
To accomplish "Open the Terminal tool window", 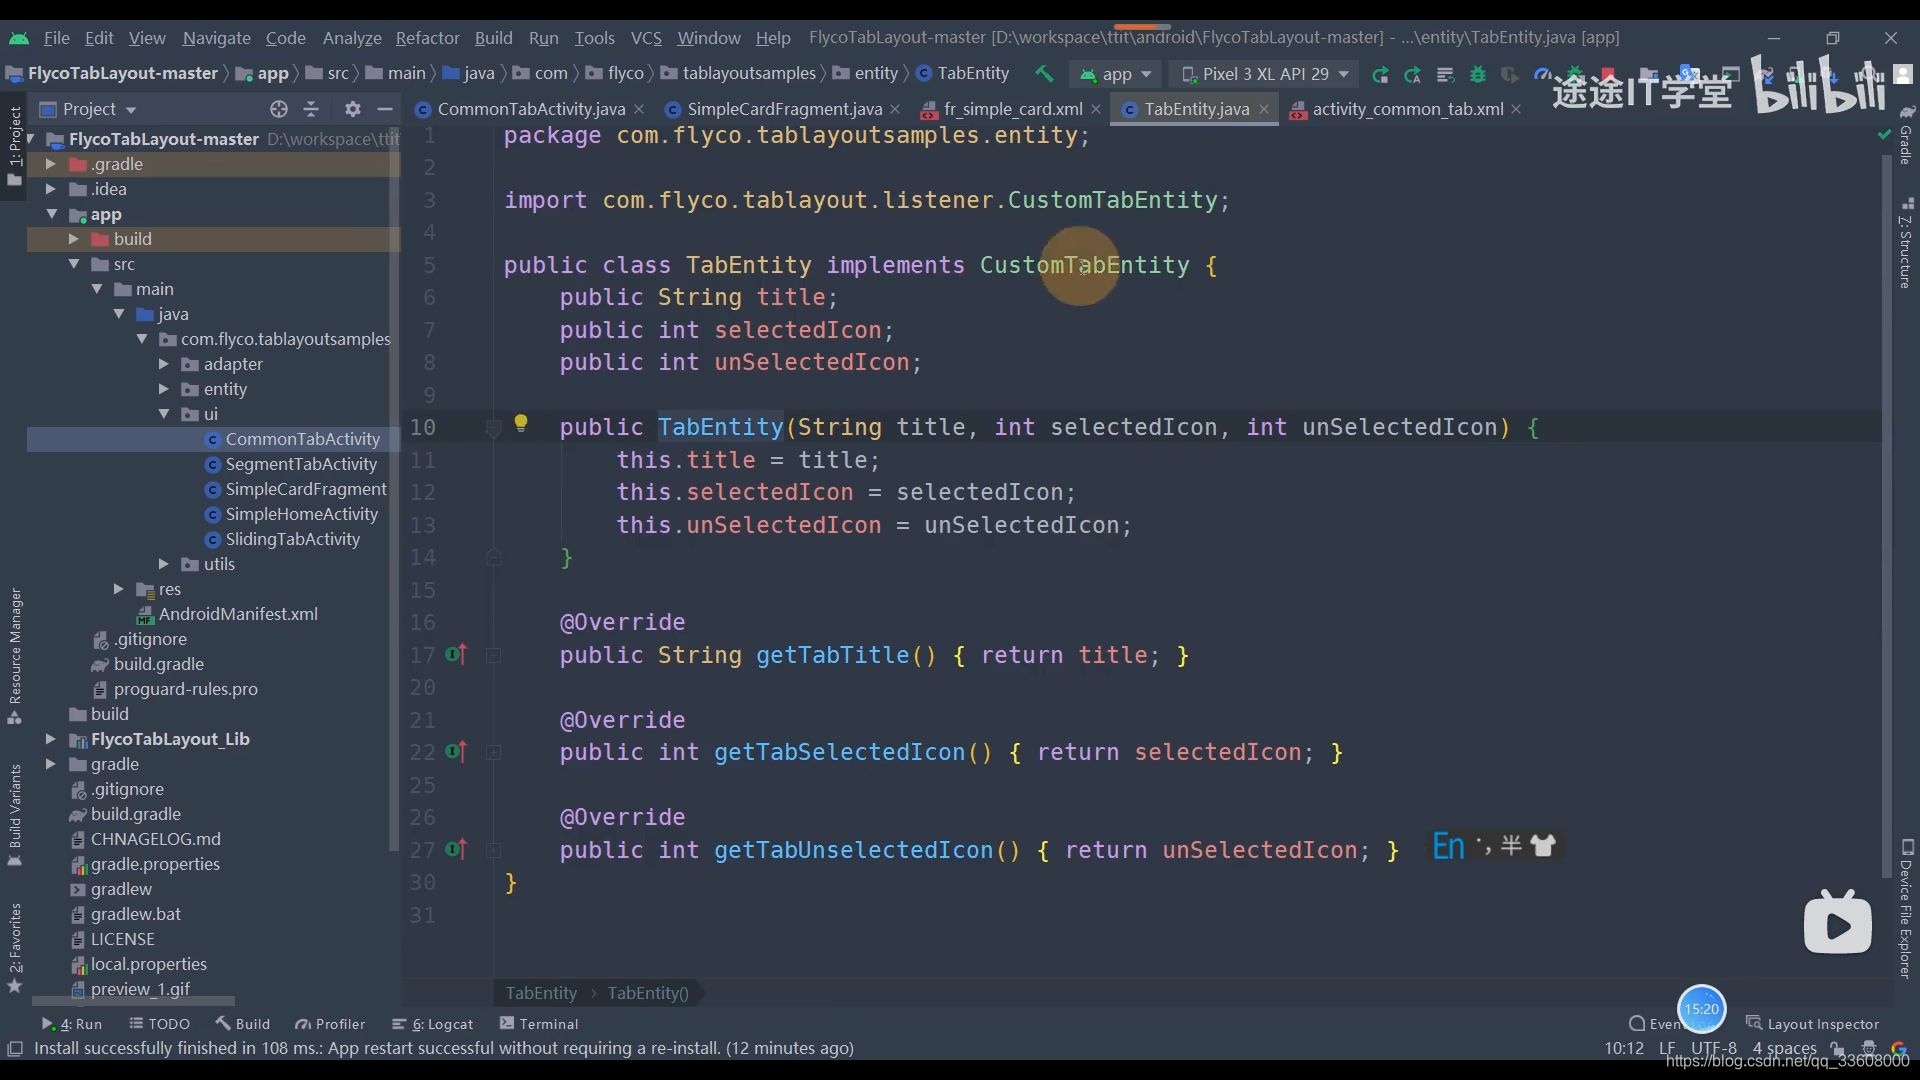I will click(539, 1024).
